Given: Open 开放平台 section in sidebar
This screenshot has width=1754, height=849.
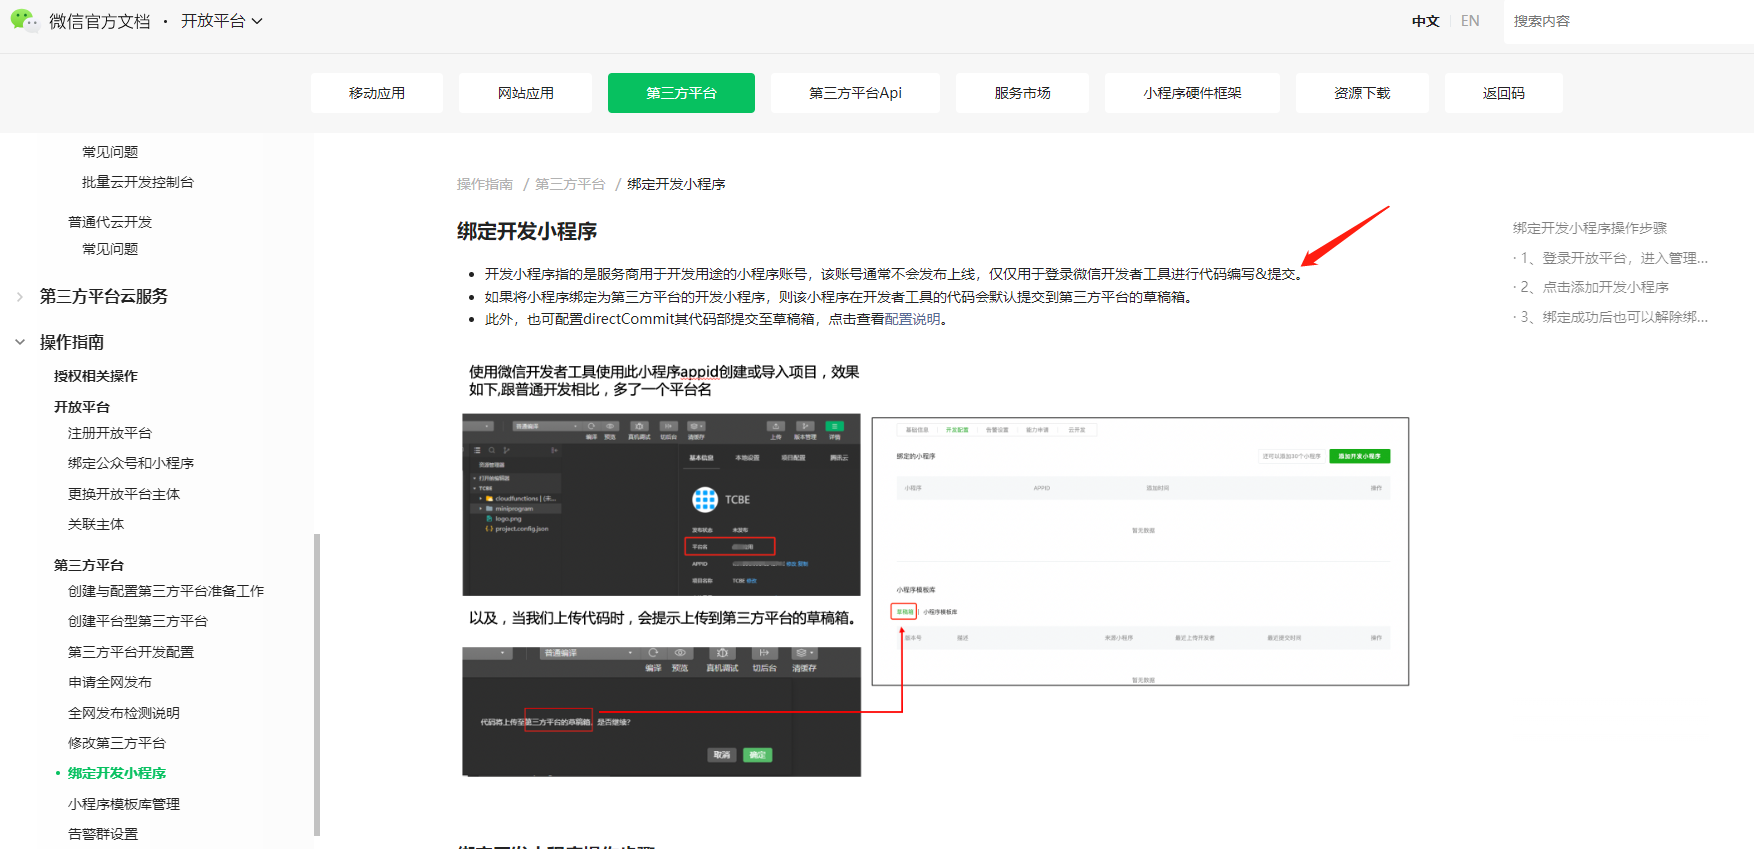Looking at the screenshot, I should [82, 407].
